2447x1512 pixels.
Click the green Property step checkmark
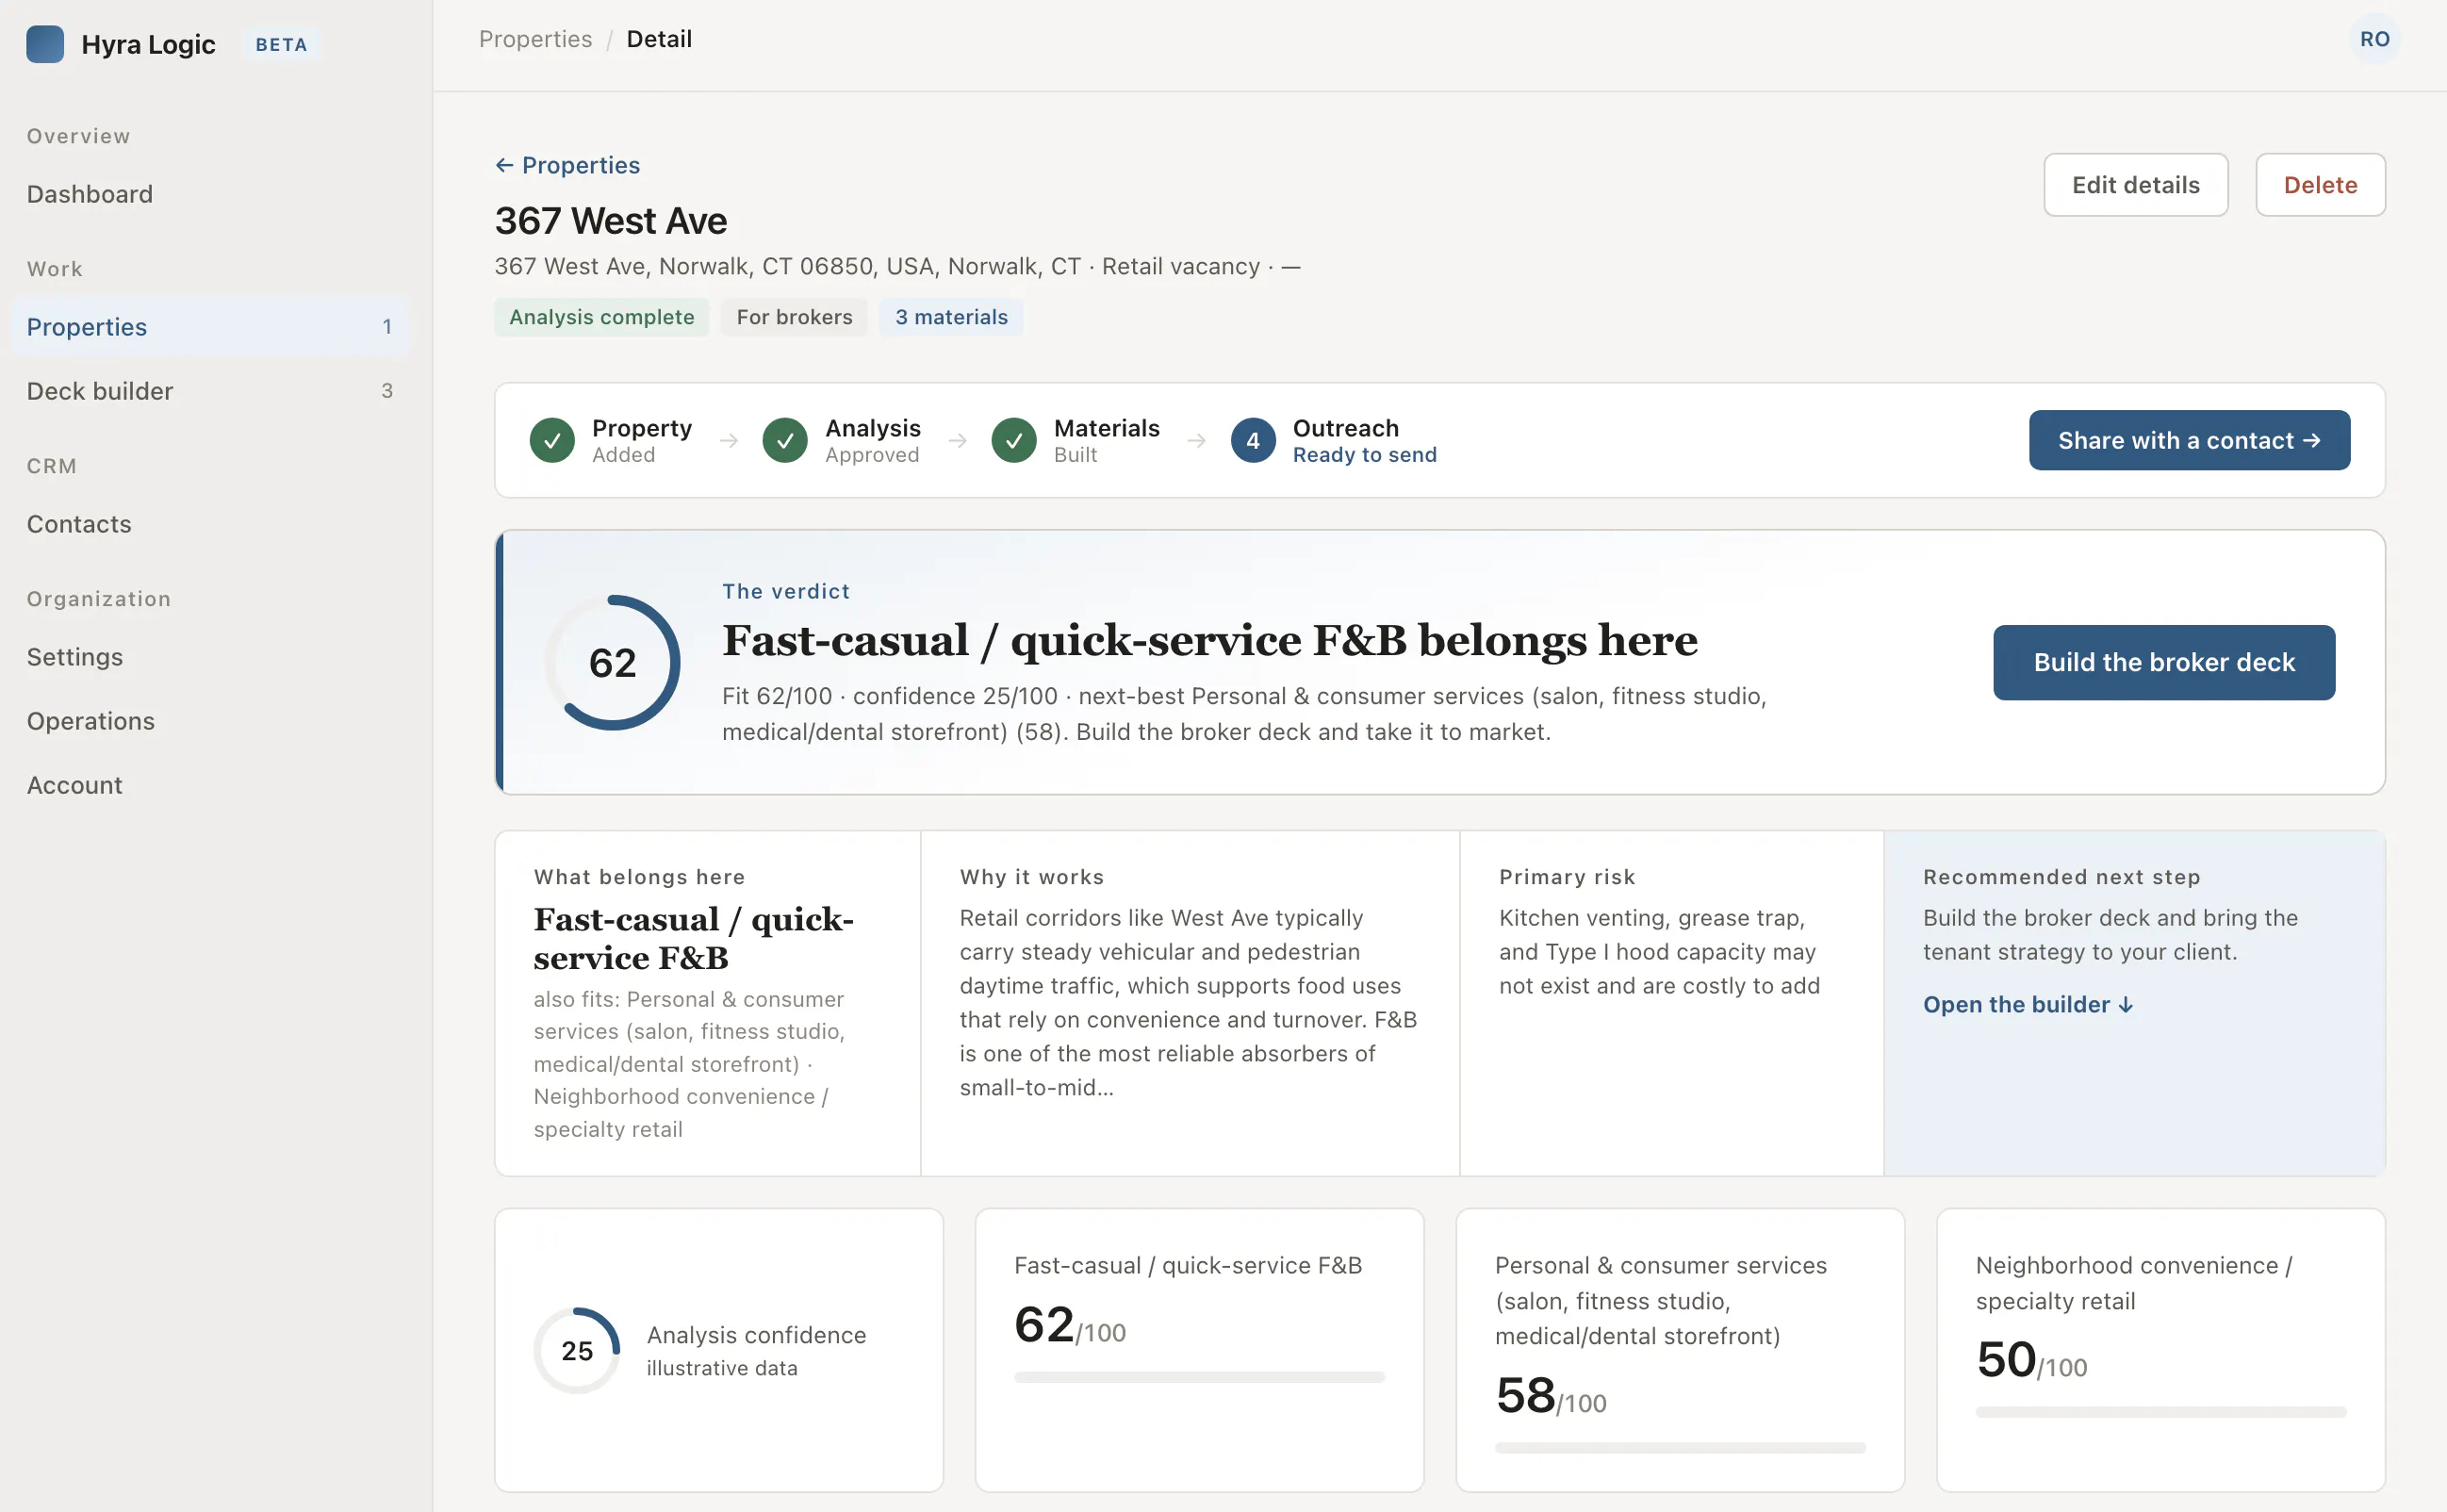(552, 440)
